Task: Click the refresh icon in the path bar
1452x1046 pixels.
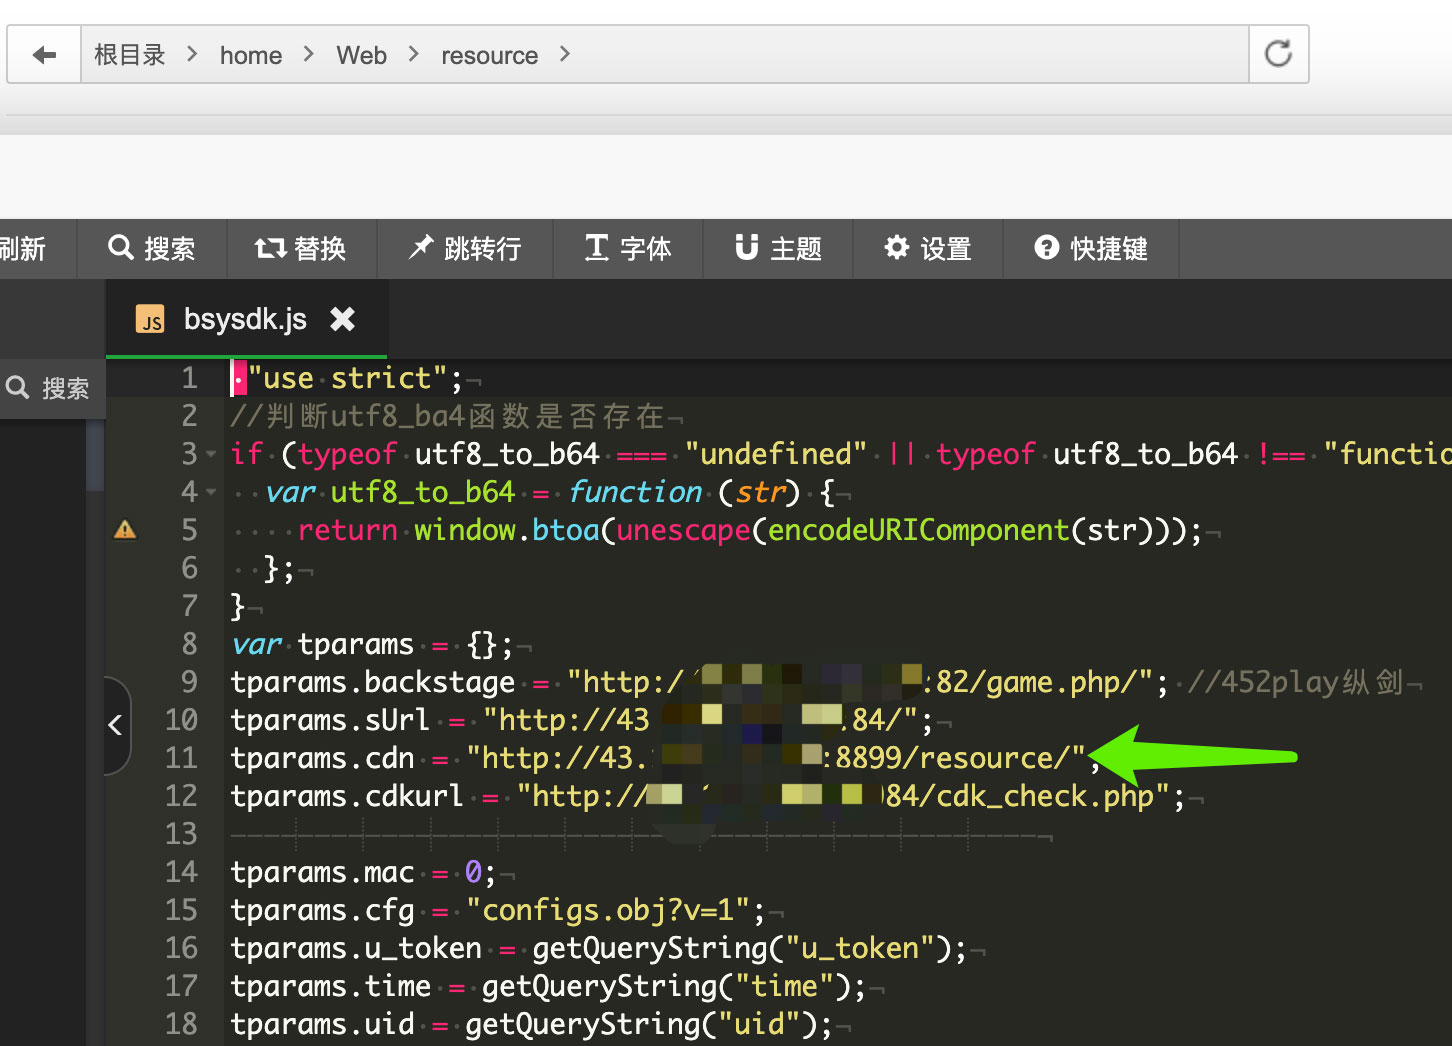Action: pos(1278,54)
